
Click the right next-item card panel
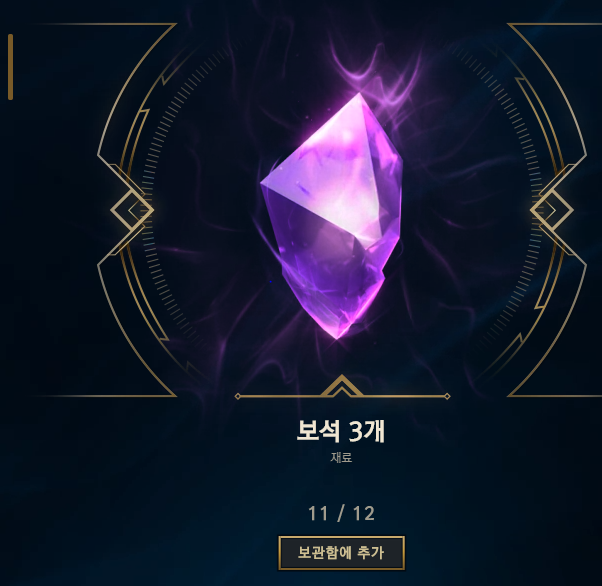click(x=555, y=210)
